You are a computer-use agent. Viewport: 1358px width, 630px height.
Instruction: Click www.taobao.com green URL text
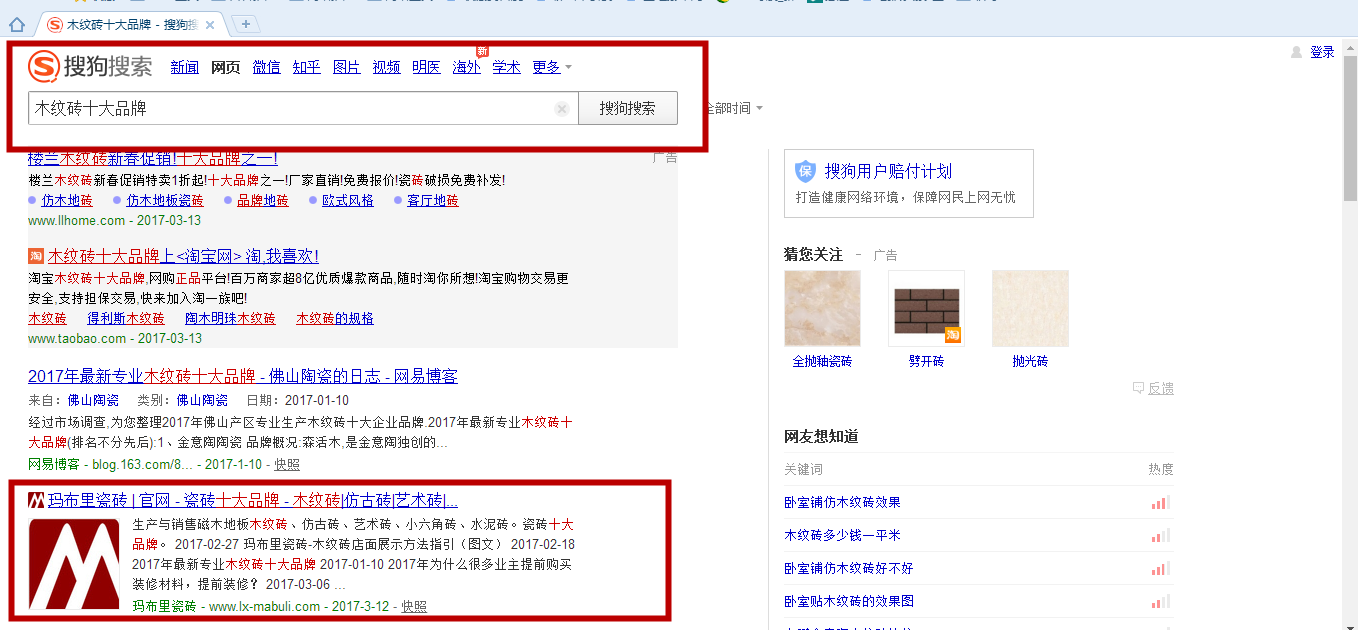[77, 338]
